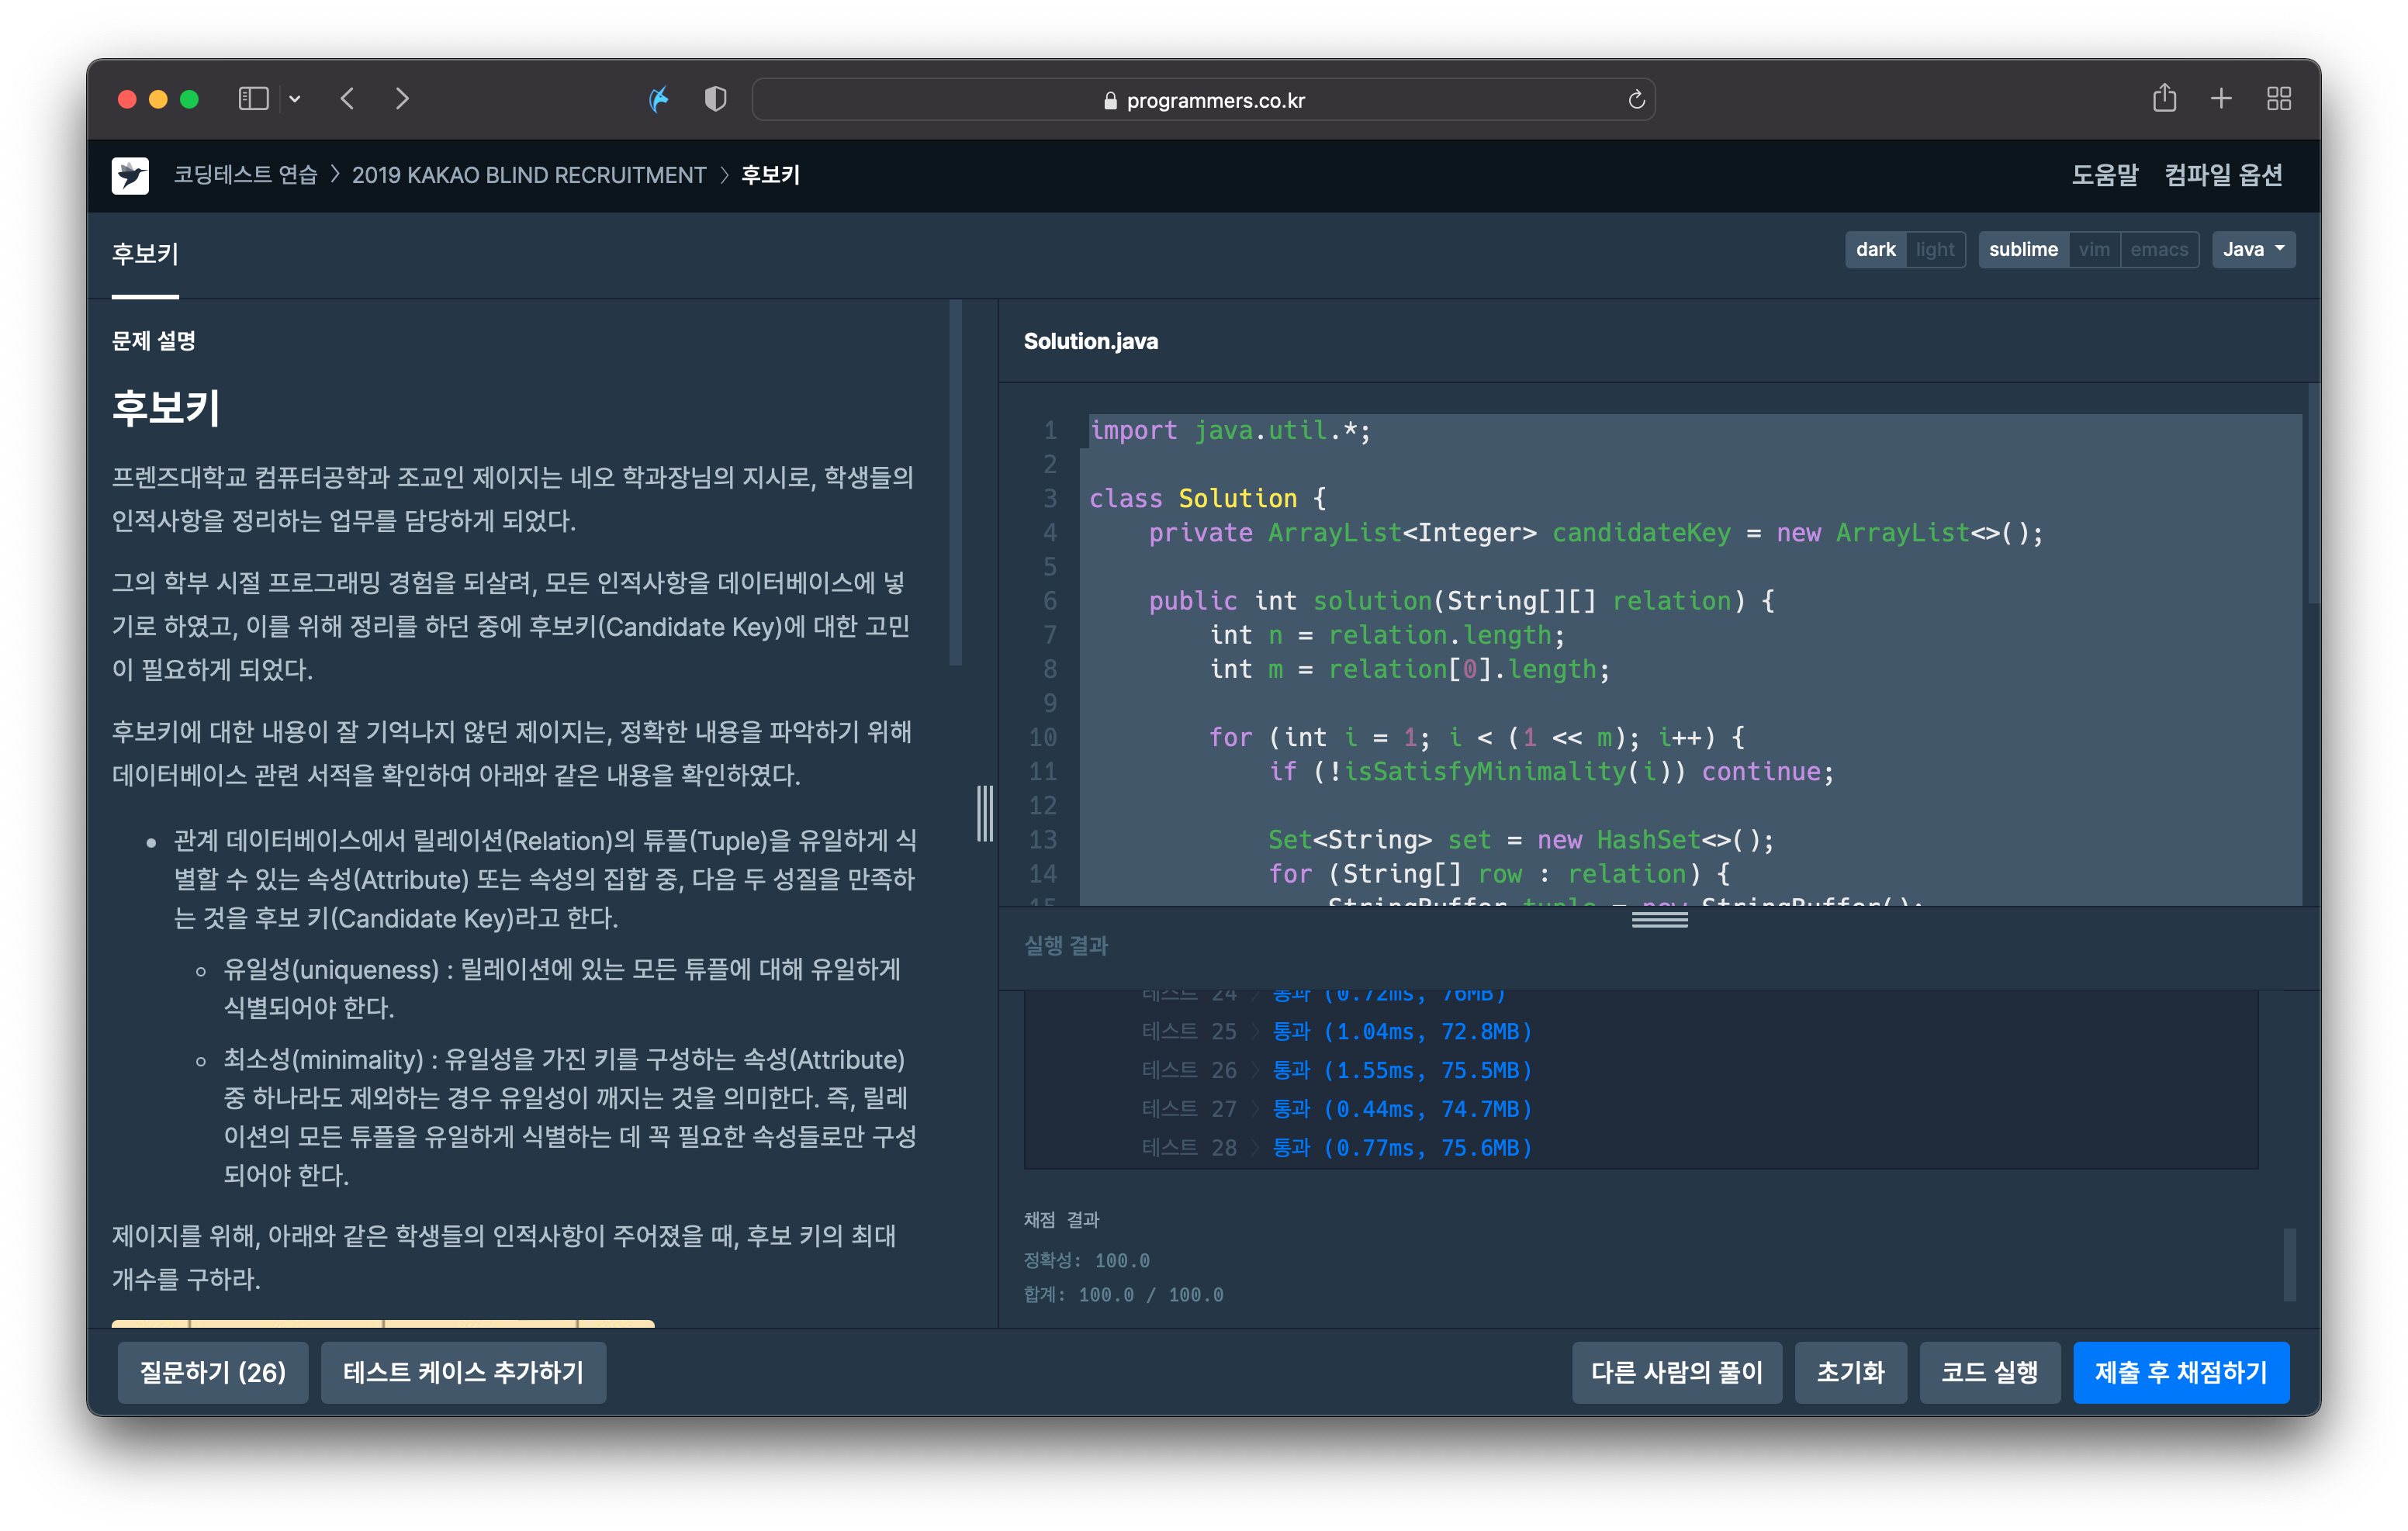Click the lock icon in address bar
Screen dimensions: 2408x1531
click(x=1110, y=101)
